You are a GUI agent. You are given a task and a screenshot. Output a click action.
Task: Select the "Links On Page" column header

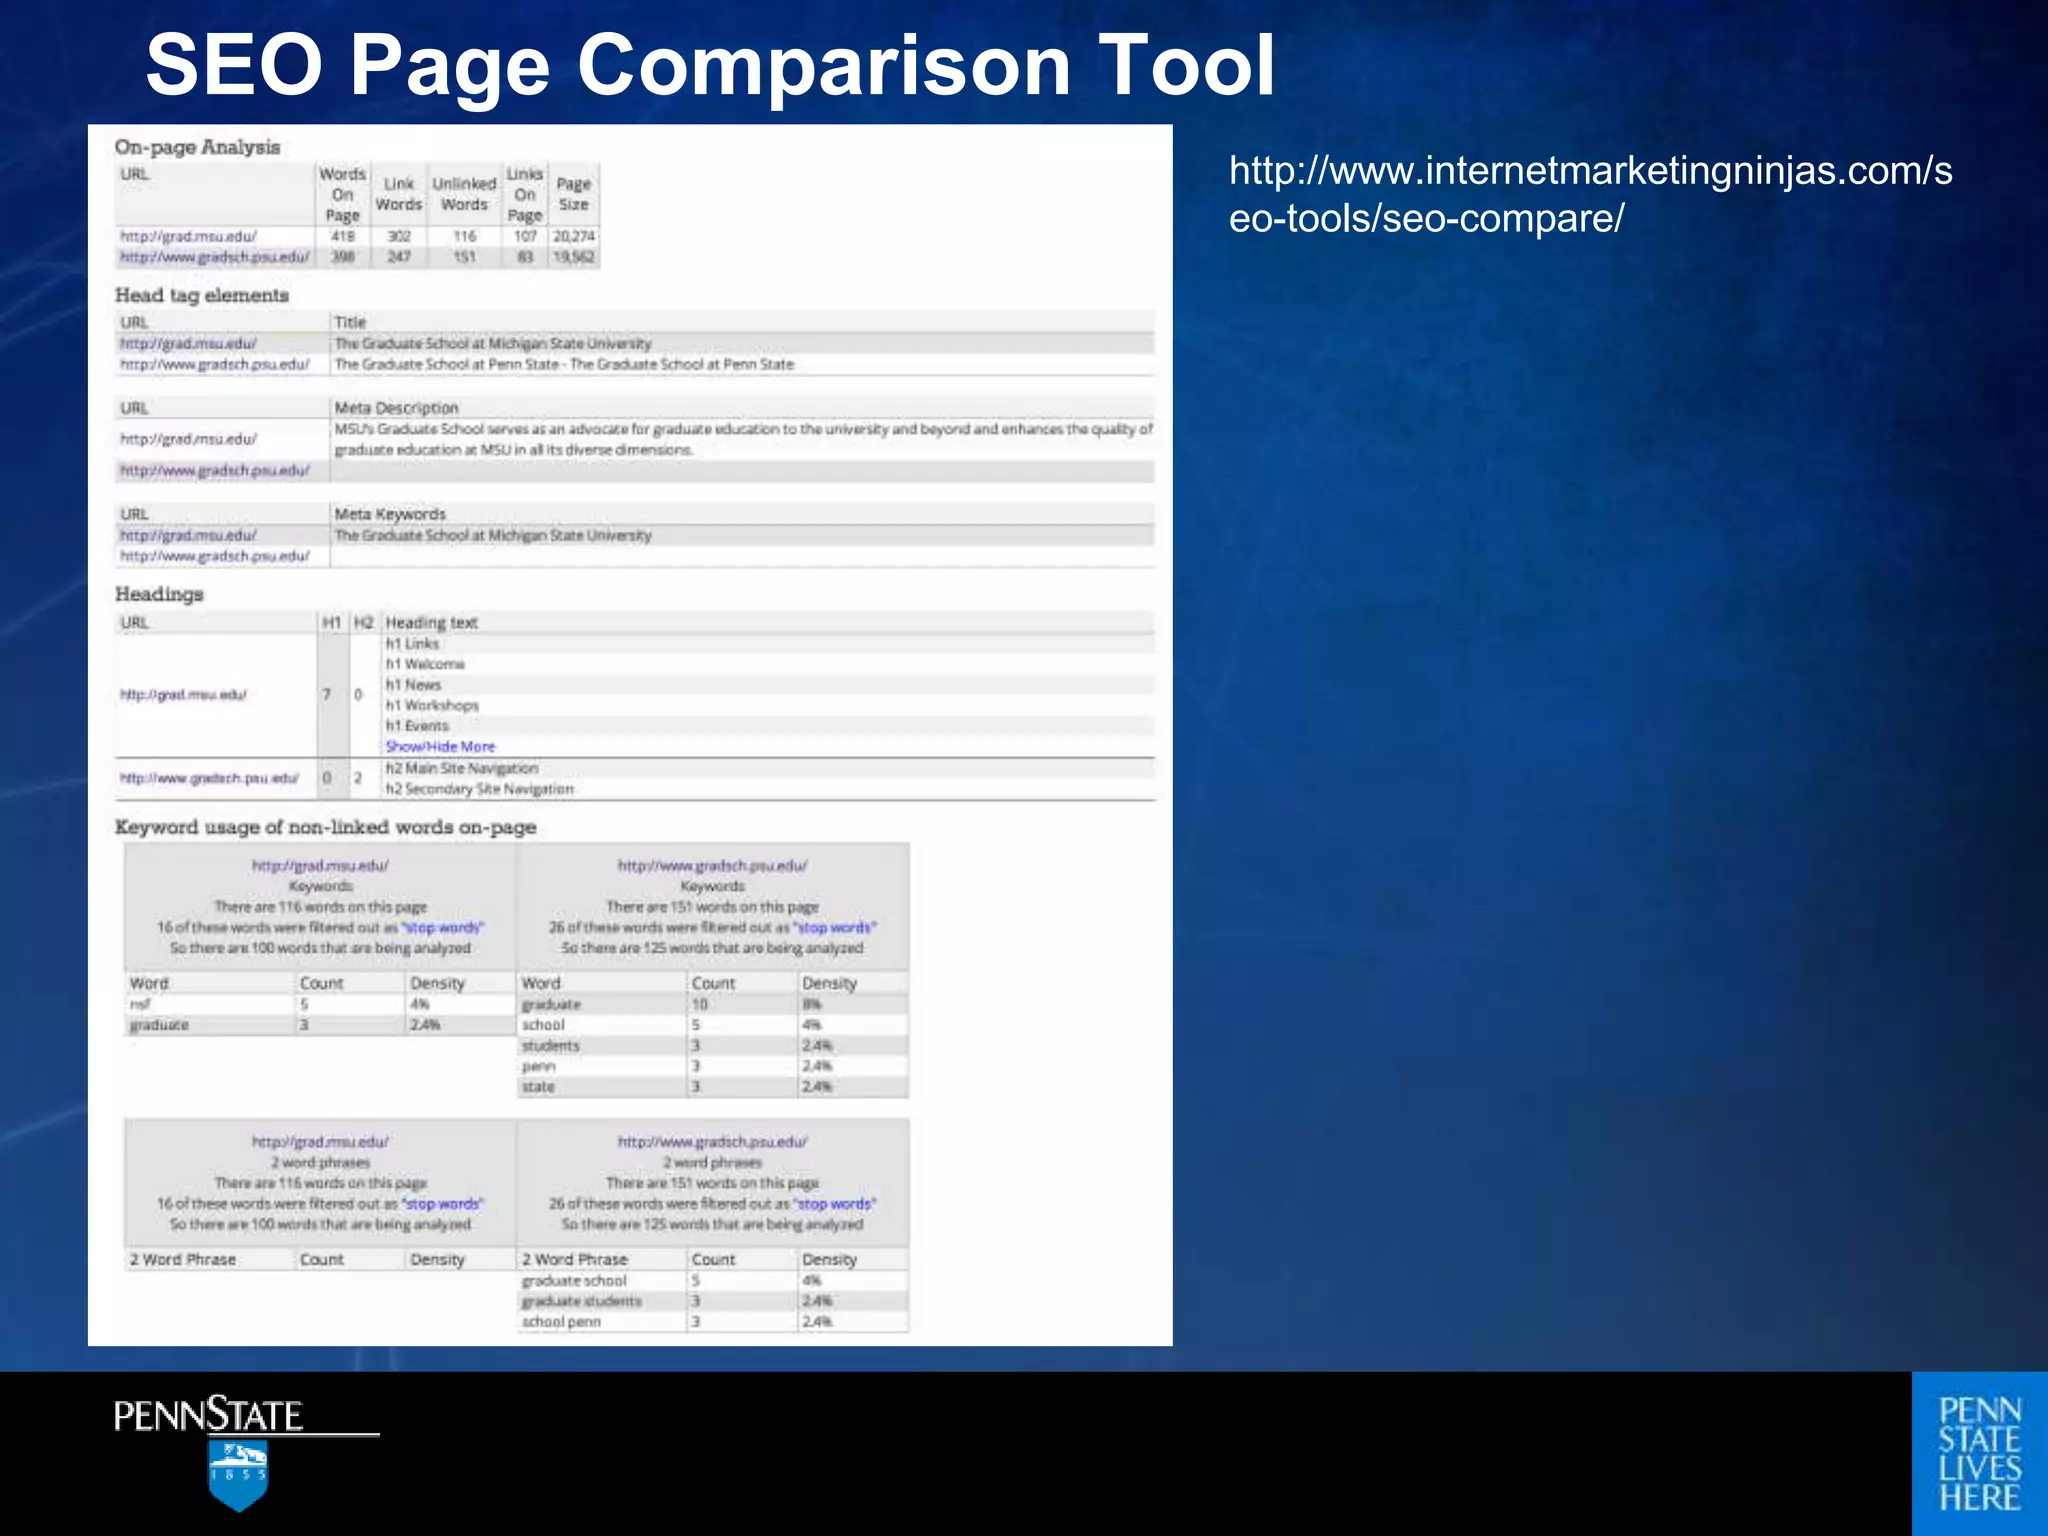point(524,194)
